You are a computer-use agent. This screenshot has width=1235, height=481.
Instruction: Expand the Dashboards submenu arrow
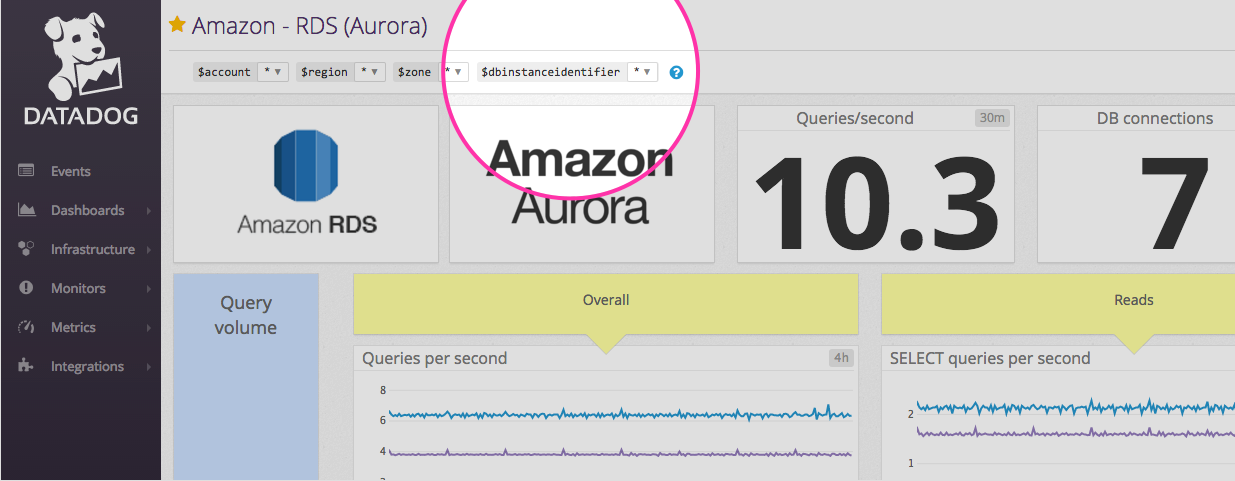click(148, 211)
